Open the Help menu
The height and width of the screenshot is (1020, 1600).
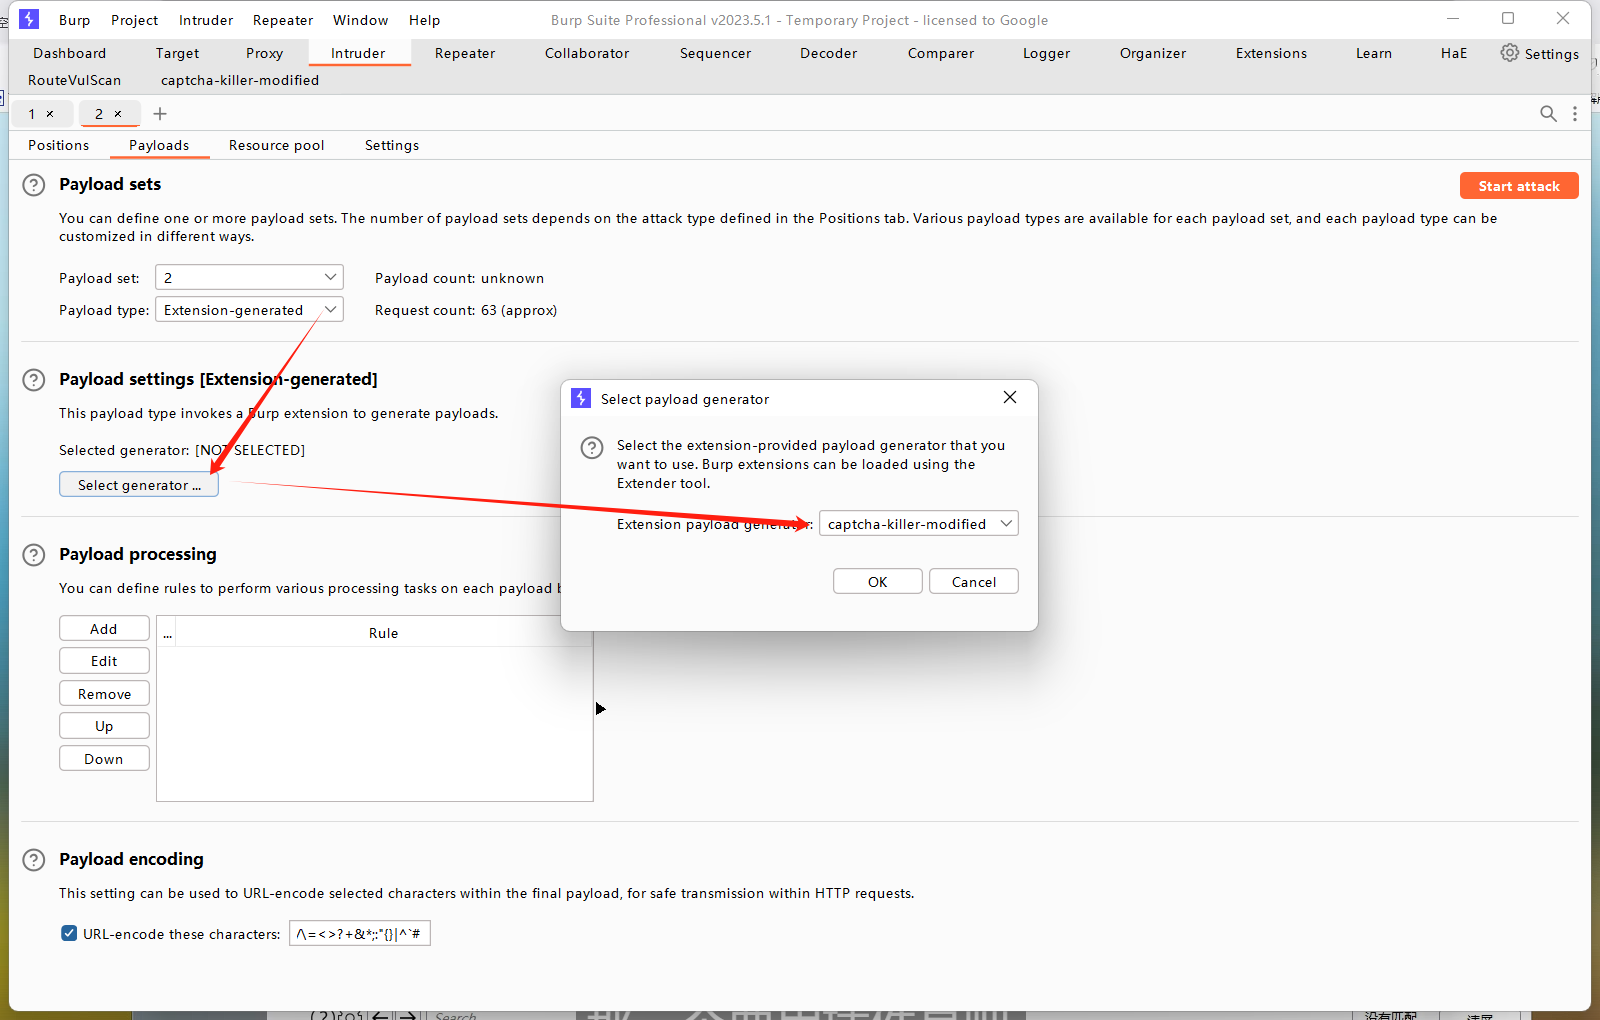[424, 20]
